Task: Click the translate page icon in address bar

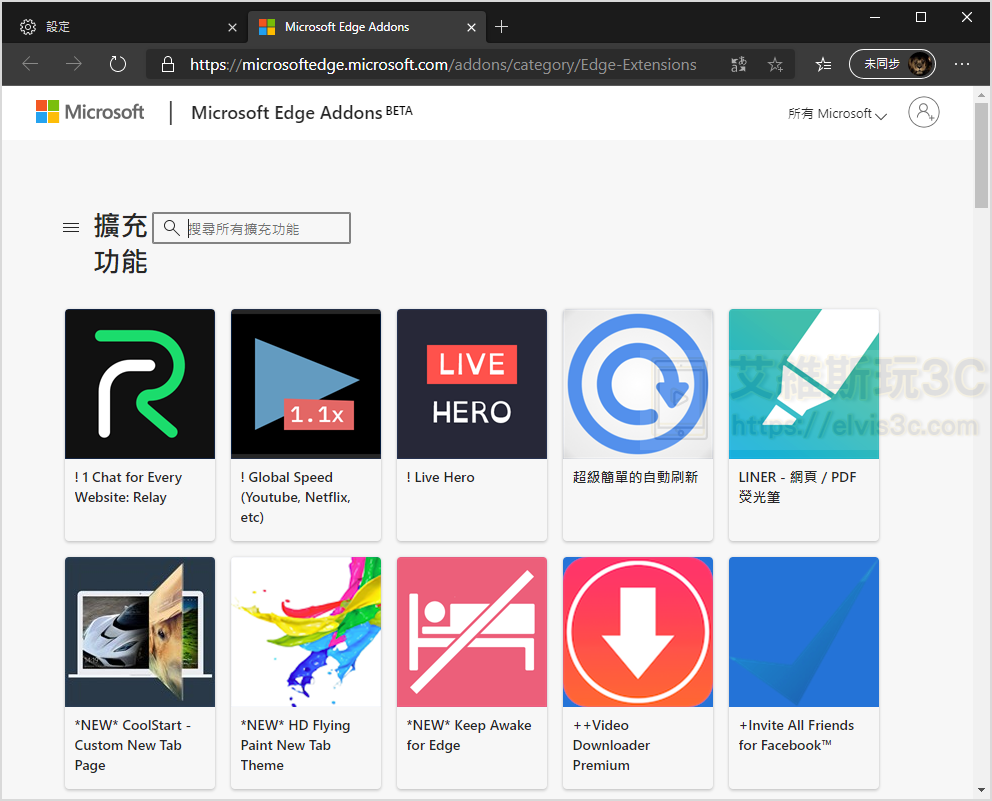Action: tap(739, 65)
